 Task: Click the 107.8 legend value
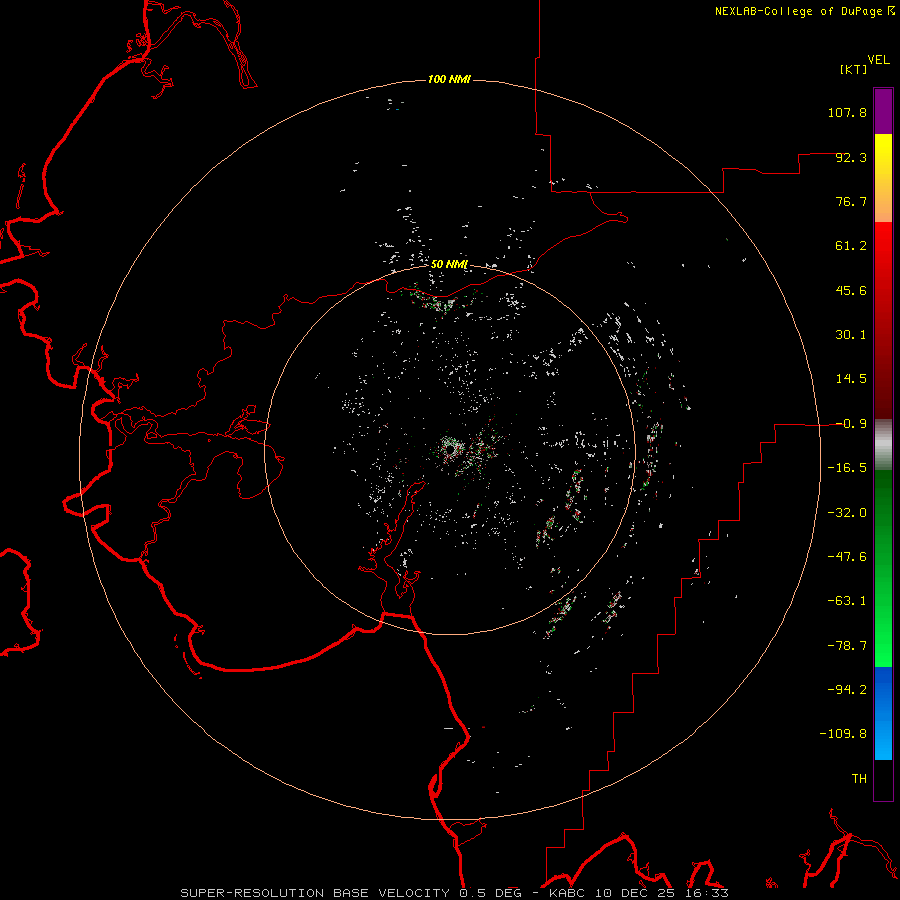click(847, 112)
